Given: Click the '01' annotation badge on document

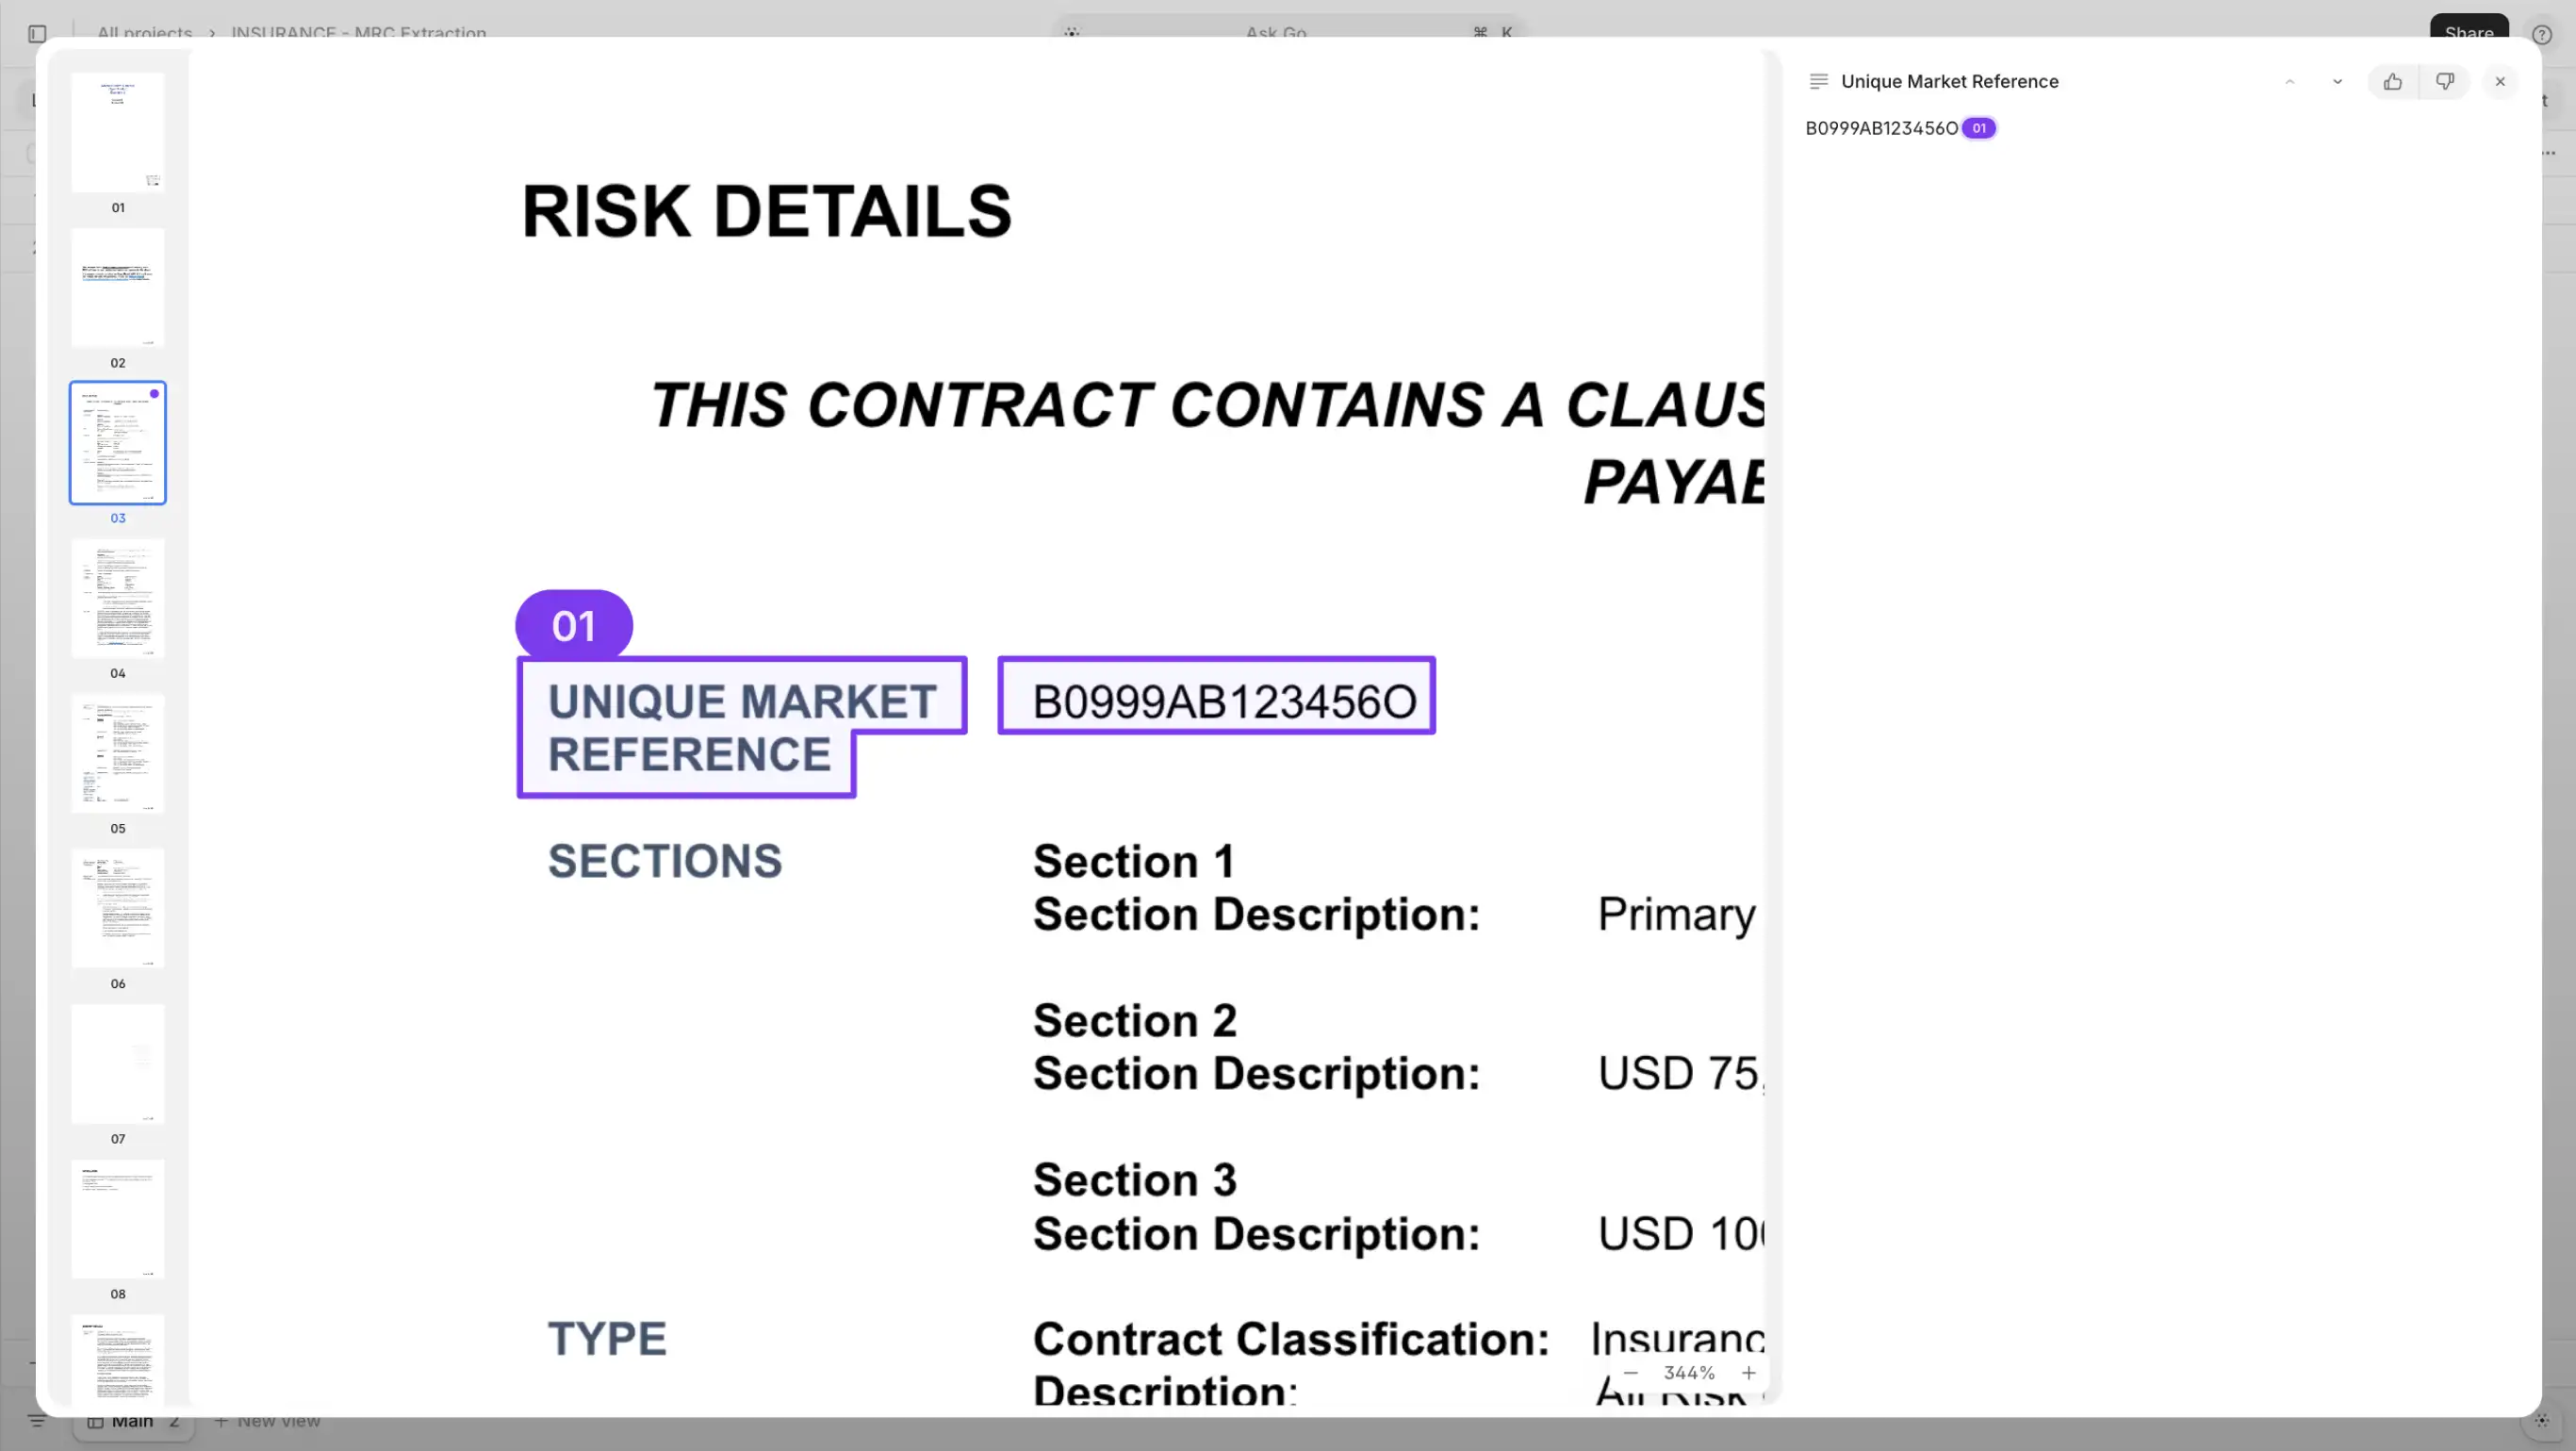Looking at the screenshot, I should coord(573,625).
